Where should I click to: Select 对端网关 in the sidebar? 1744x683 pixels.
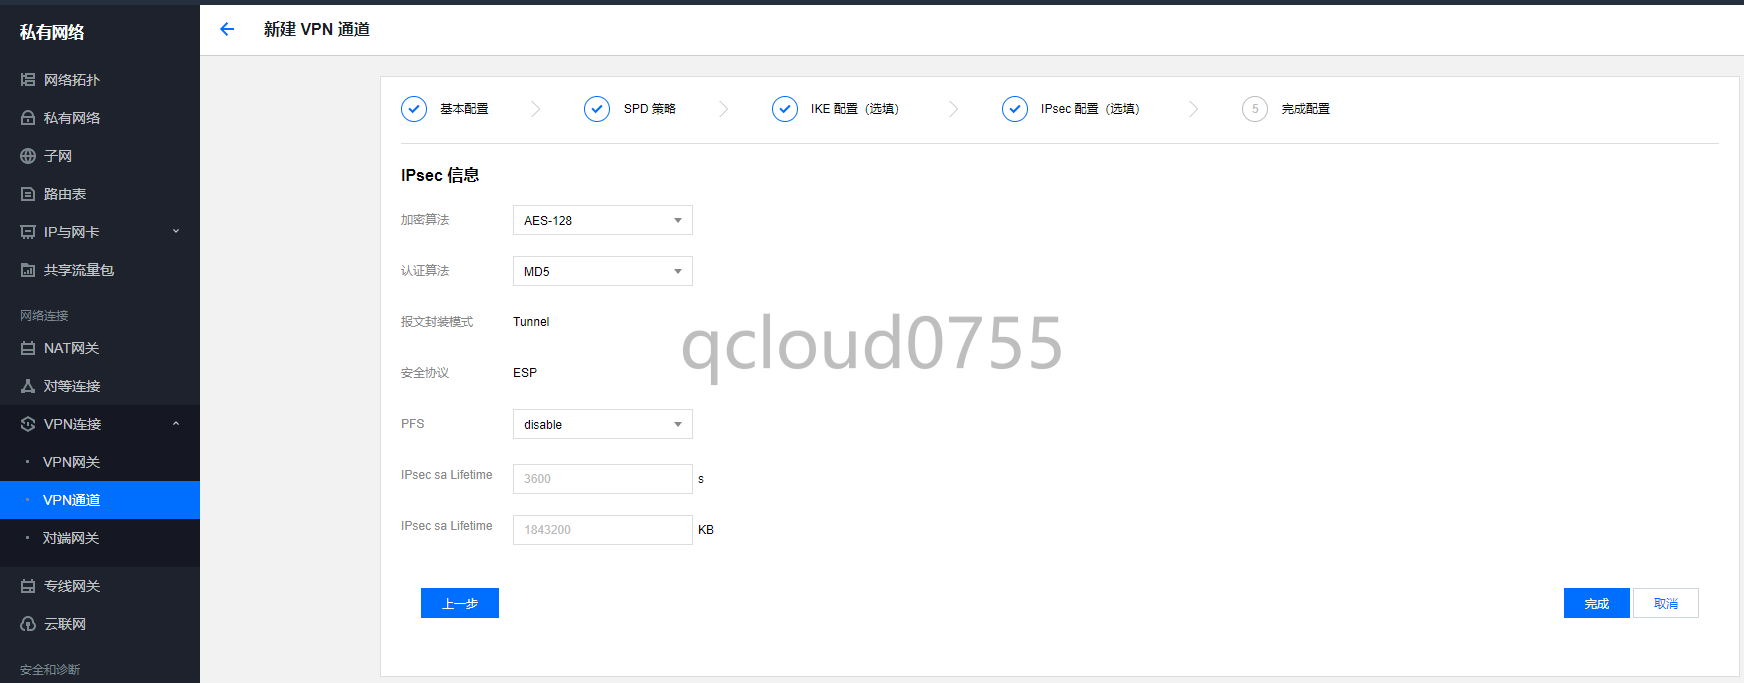(x=71, y=538)
